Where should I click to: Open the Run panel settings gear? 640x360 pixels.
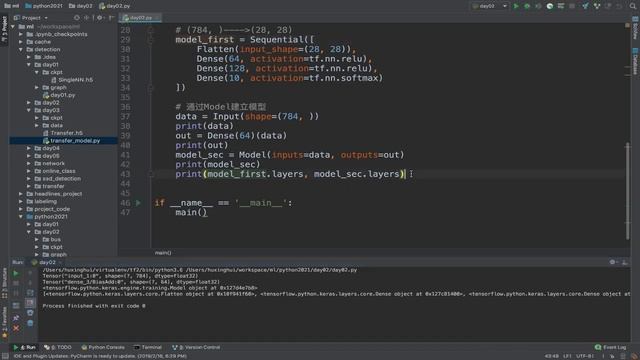(613, 262)
